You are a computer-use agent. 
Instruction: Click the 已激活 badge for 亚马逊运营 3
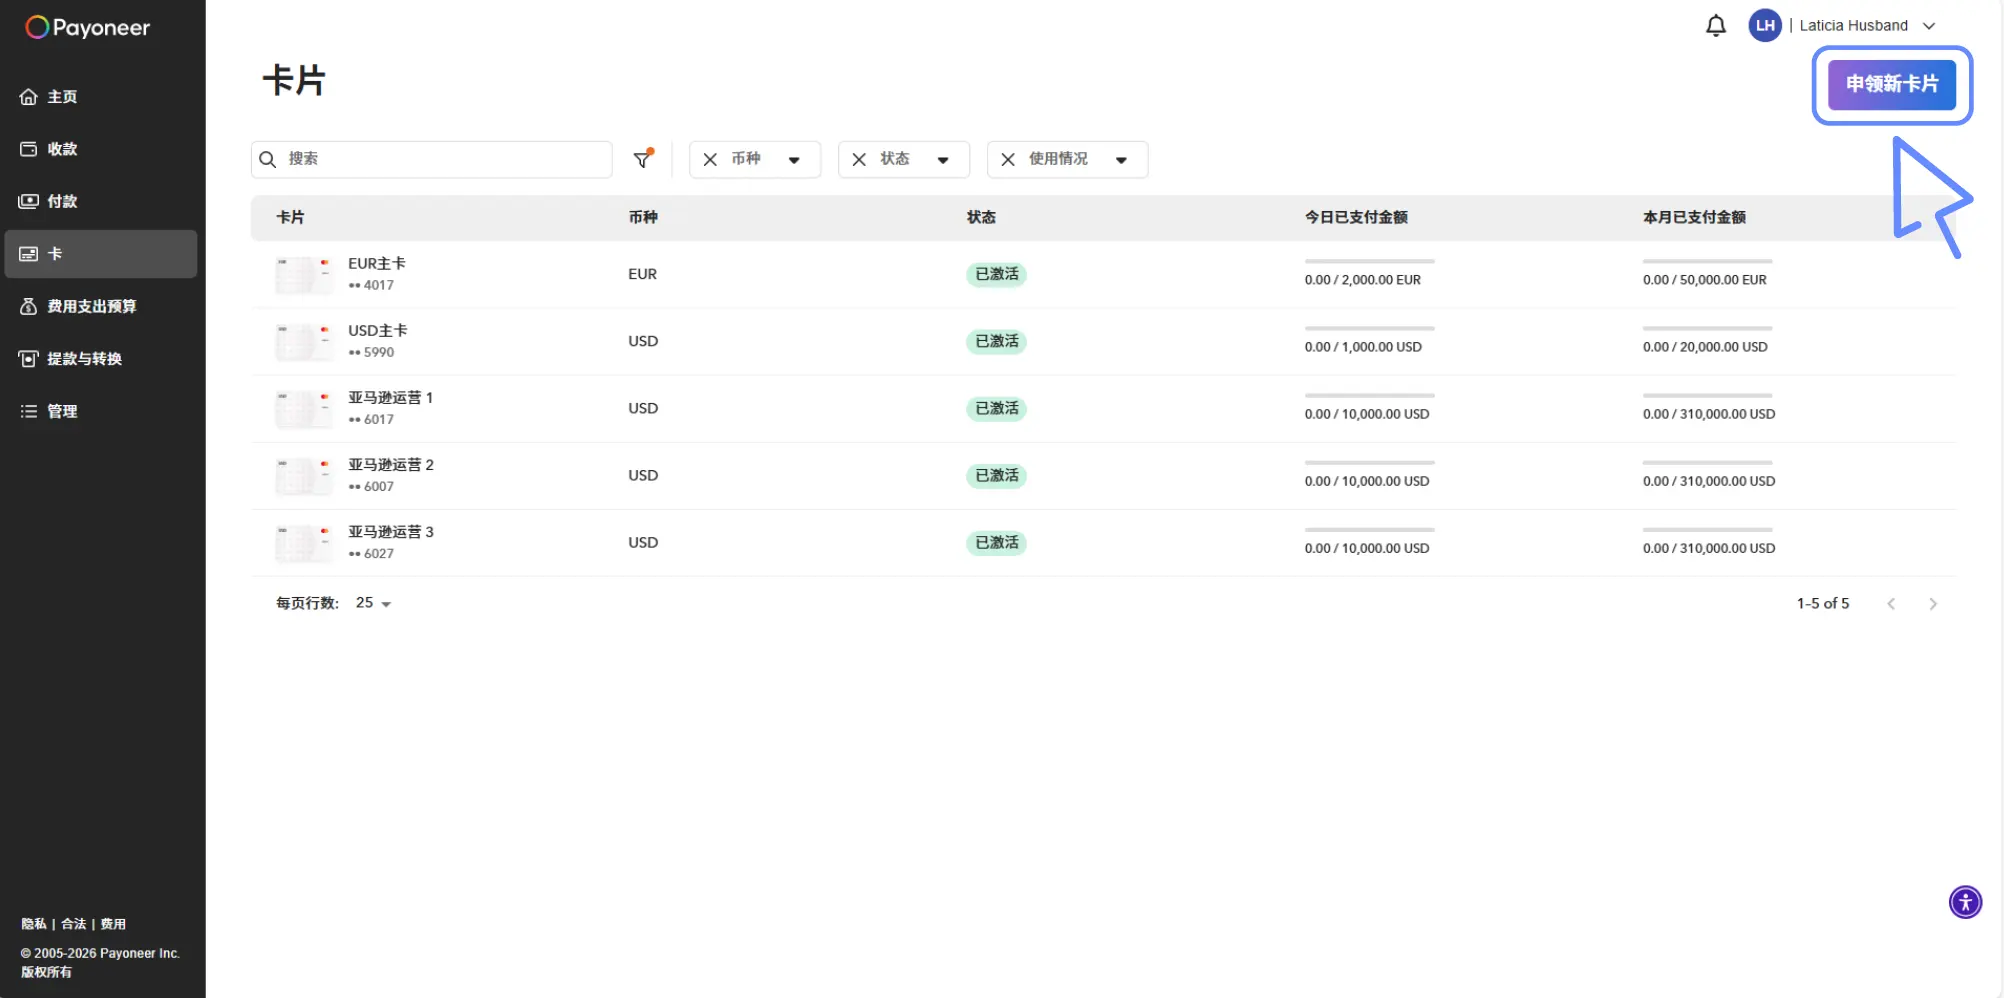997,543
